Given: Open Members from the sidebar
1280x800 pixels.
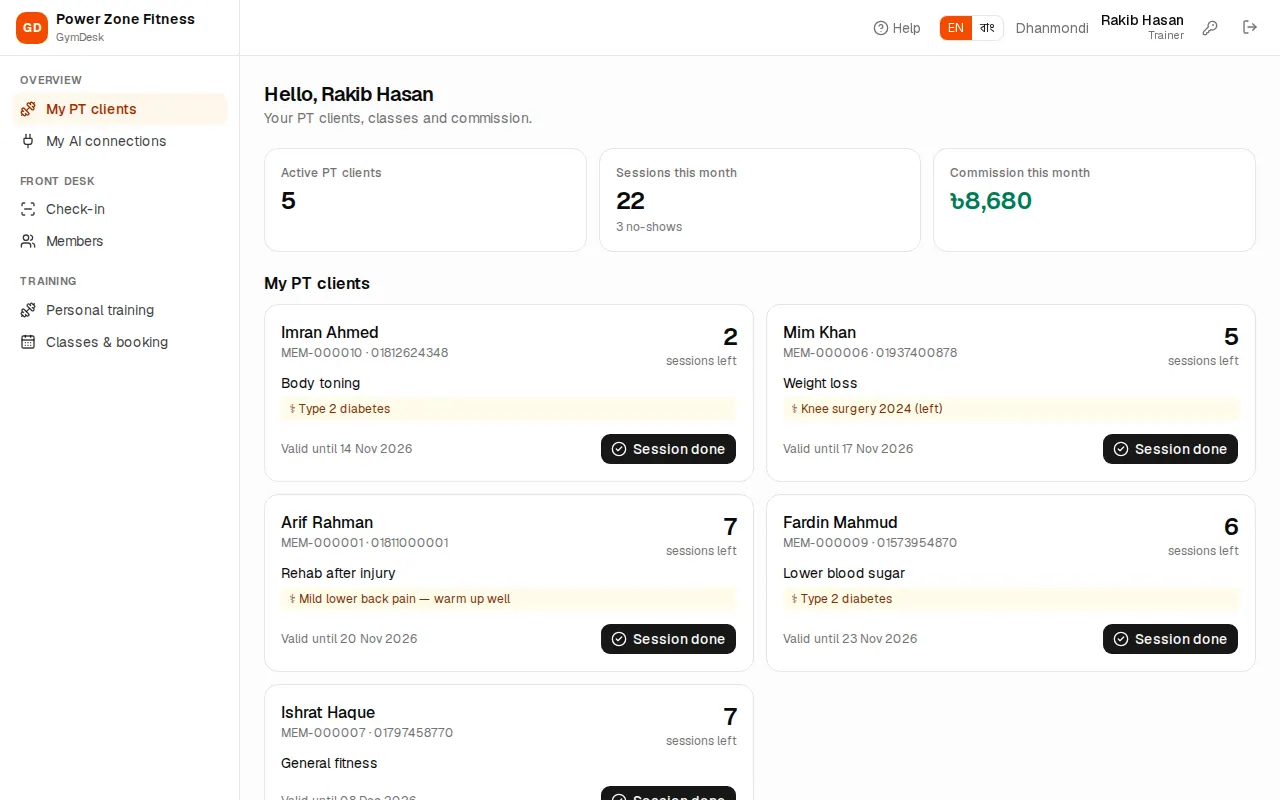Looking at the screenshot, I should tap(120, 241).
